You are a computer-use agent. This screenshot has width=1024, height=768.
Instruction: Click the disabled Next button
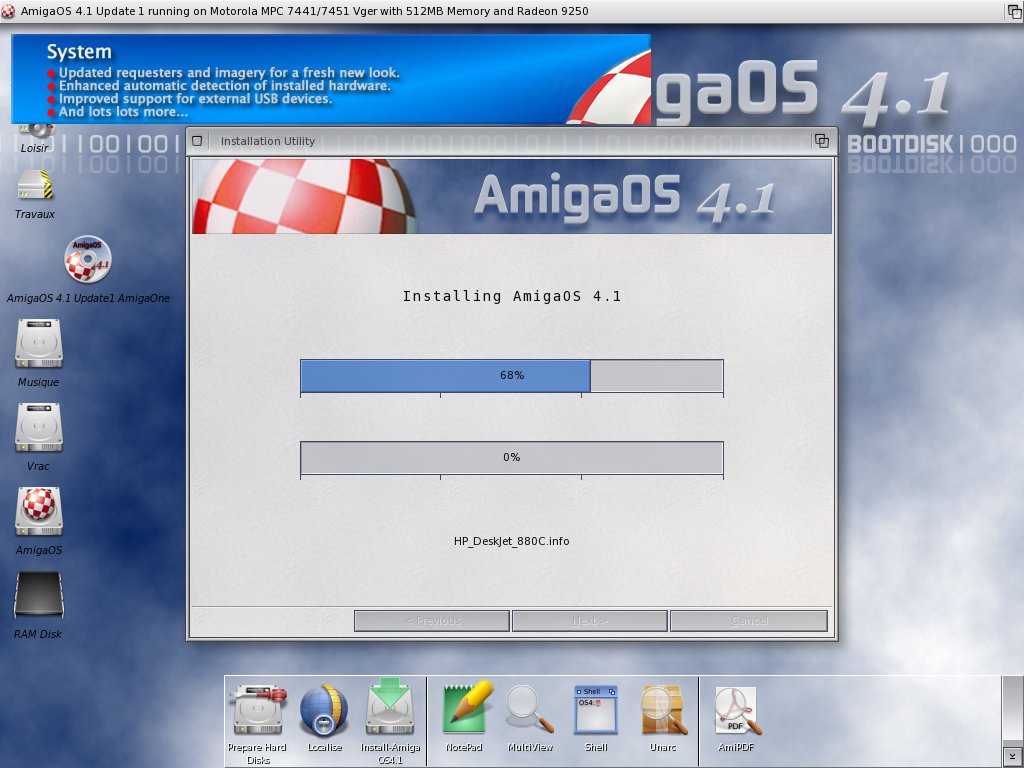point(590,621)
